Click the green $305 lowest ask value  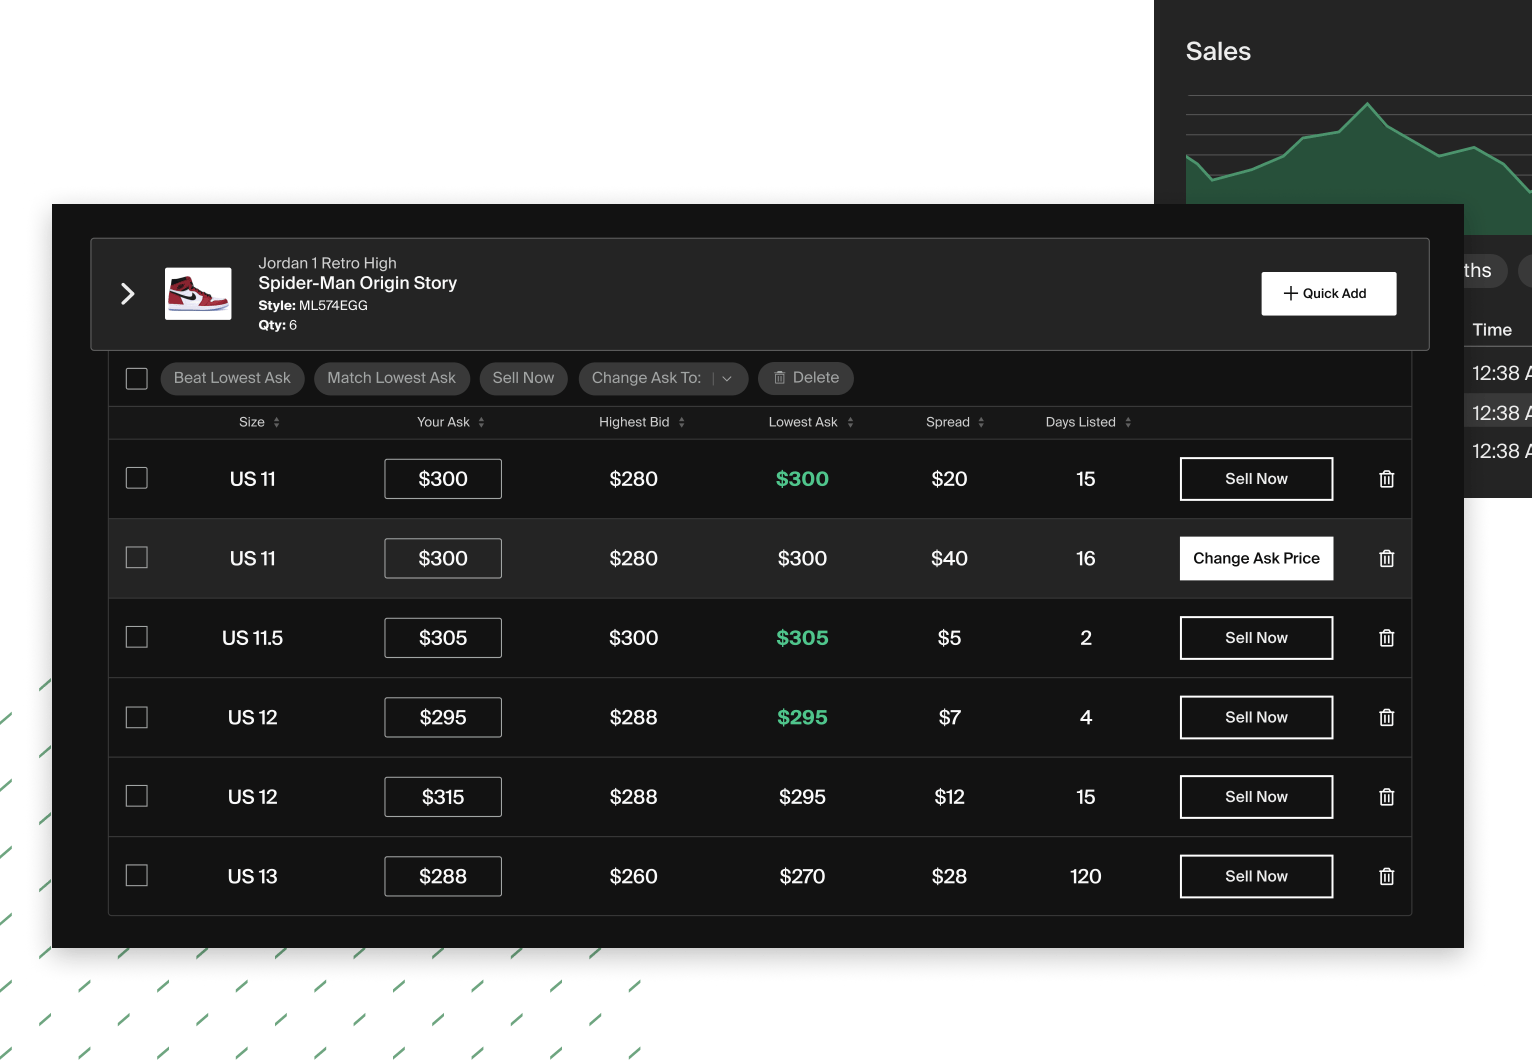(802, 638)
